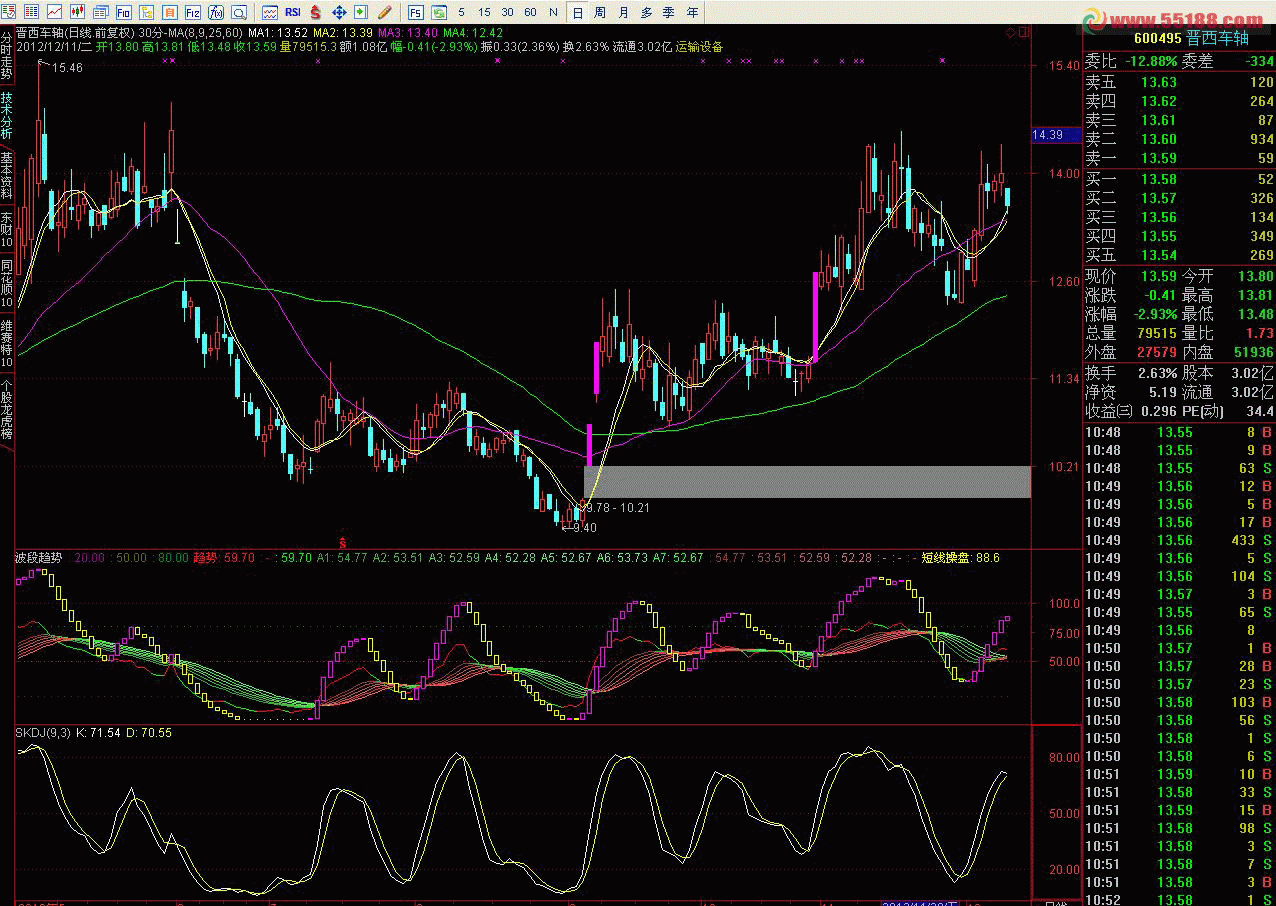Click the orange document icon
The width and height of the screenshot is (1276, 906).
coord(170,12)
